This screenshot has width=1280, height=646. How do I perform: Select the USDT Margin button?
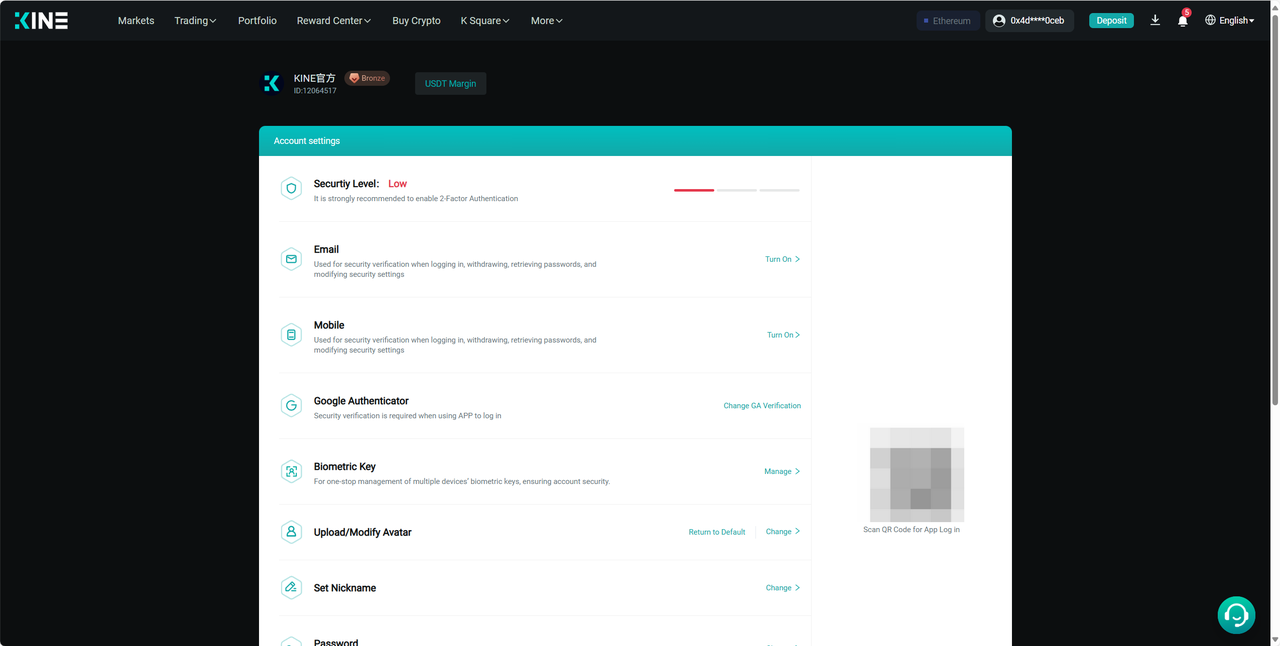pyautogui.click(x=450, y=84)
